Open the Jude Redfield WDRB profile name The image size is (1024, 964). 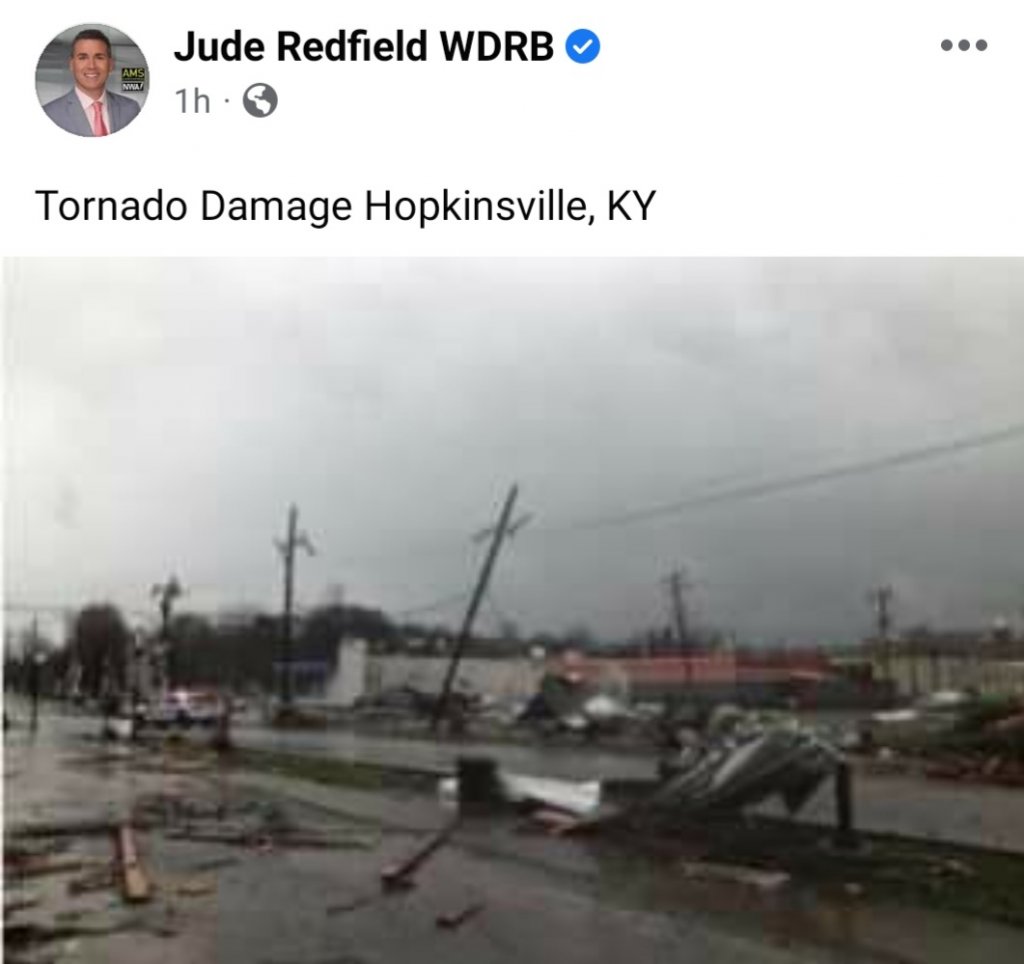(363, 46)
